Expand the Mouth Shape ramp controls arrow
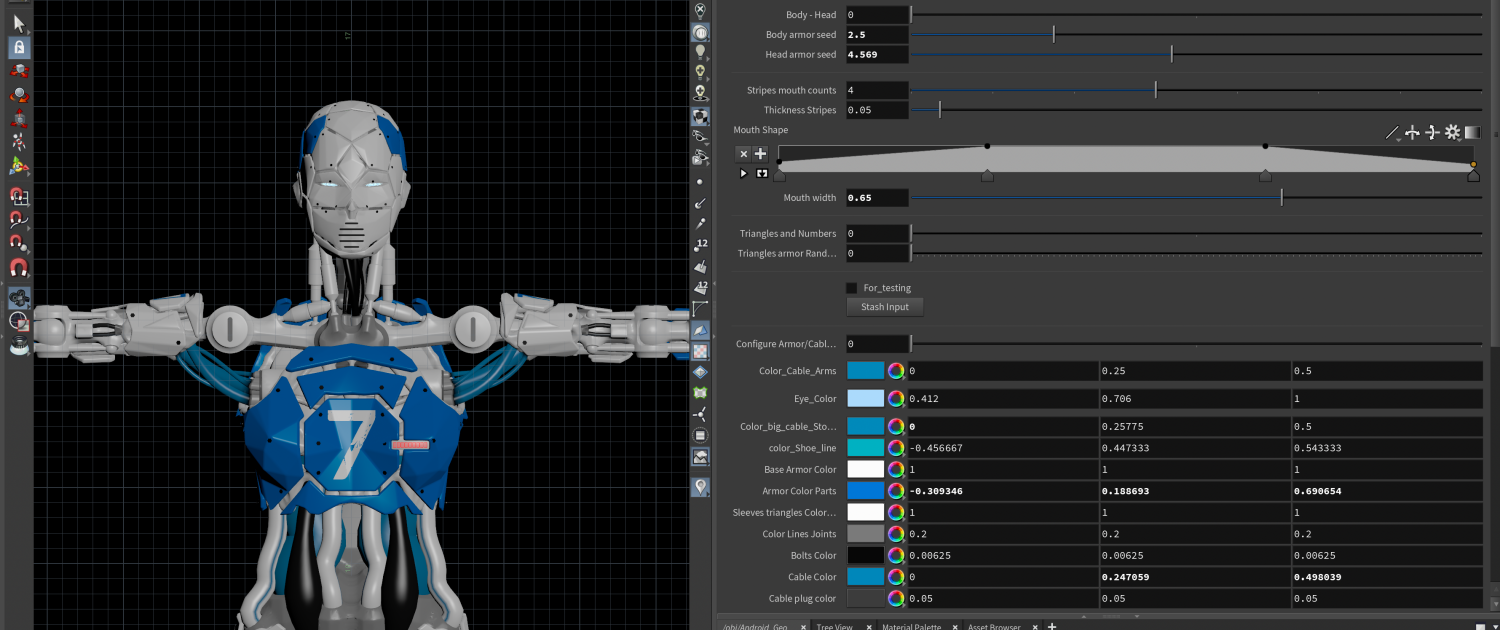 point(743,173)
